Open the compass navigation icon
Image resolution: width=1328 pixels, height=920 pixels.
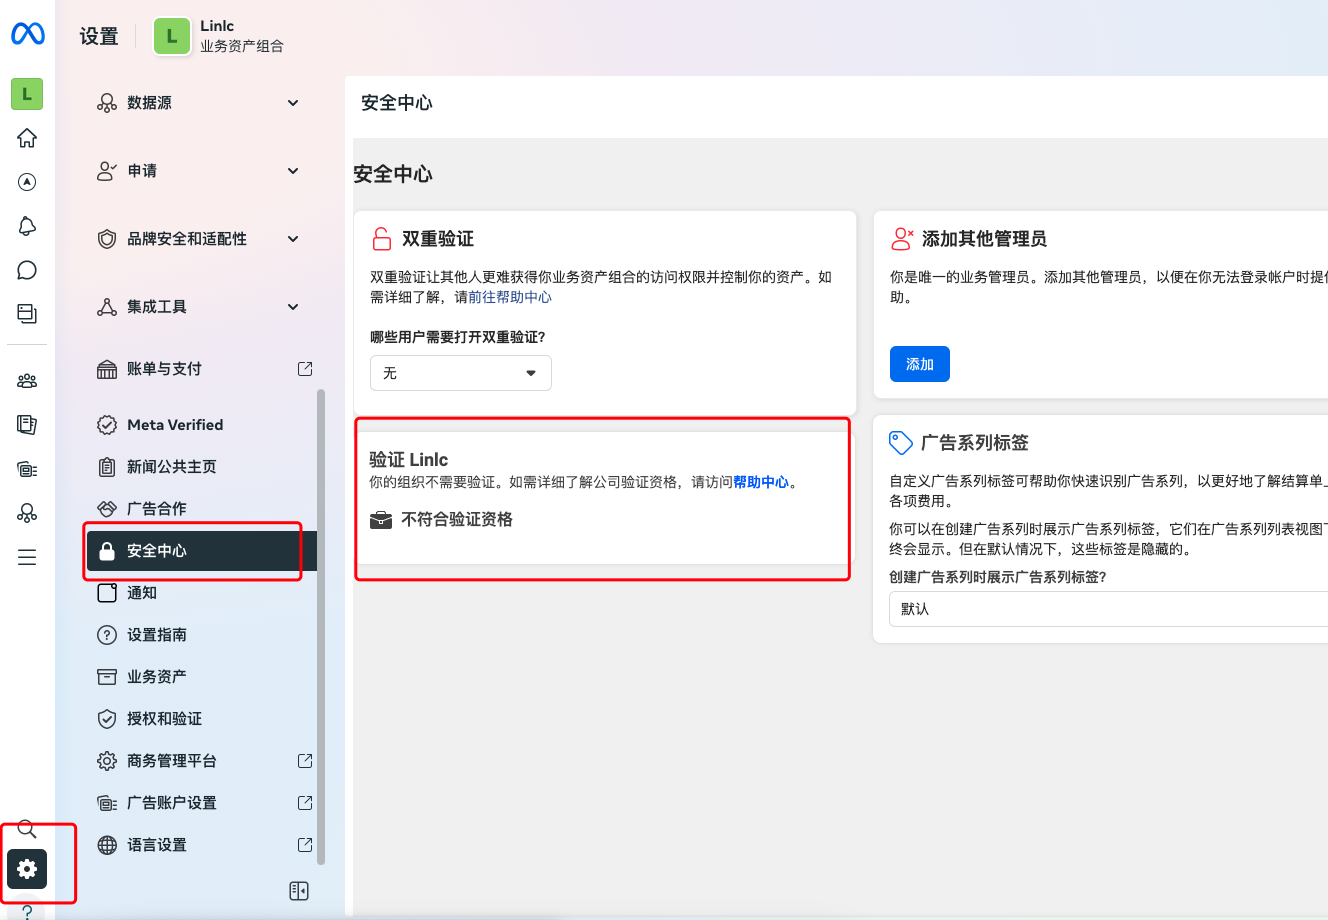pos(27,182)
